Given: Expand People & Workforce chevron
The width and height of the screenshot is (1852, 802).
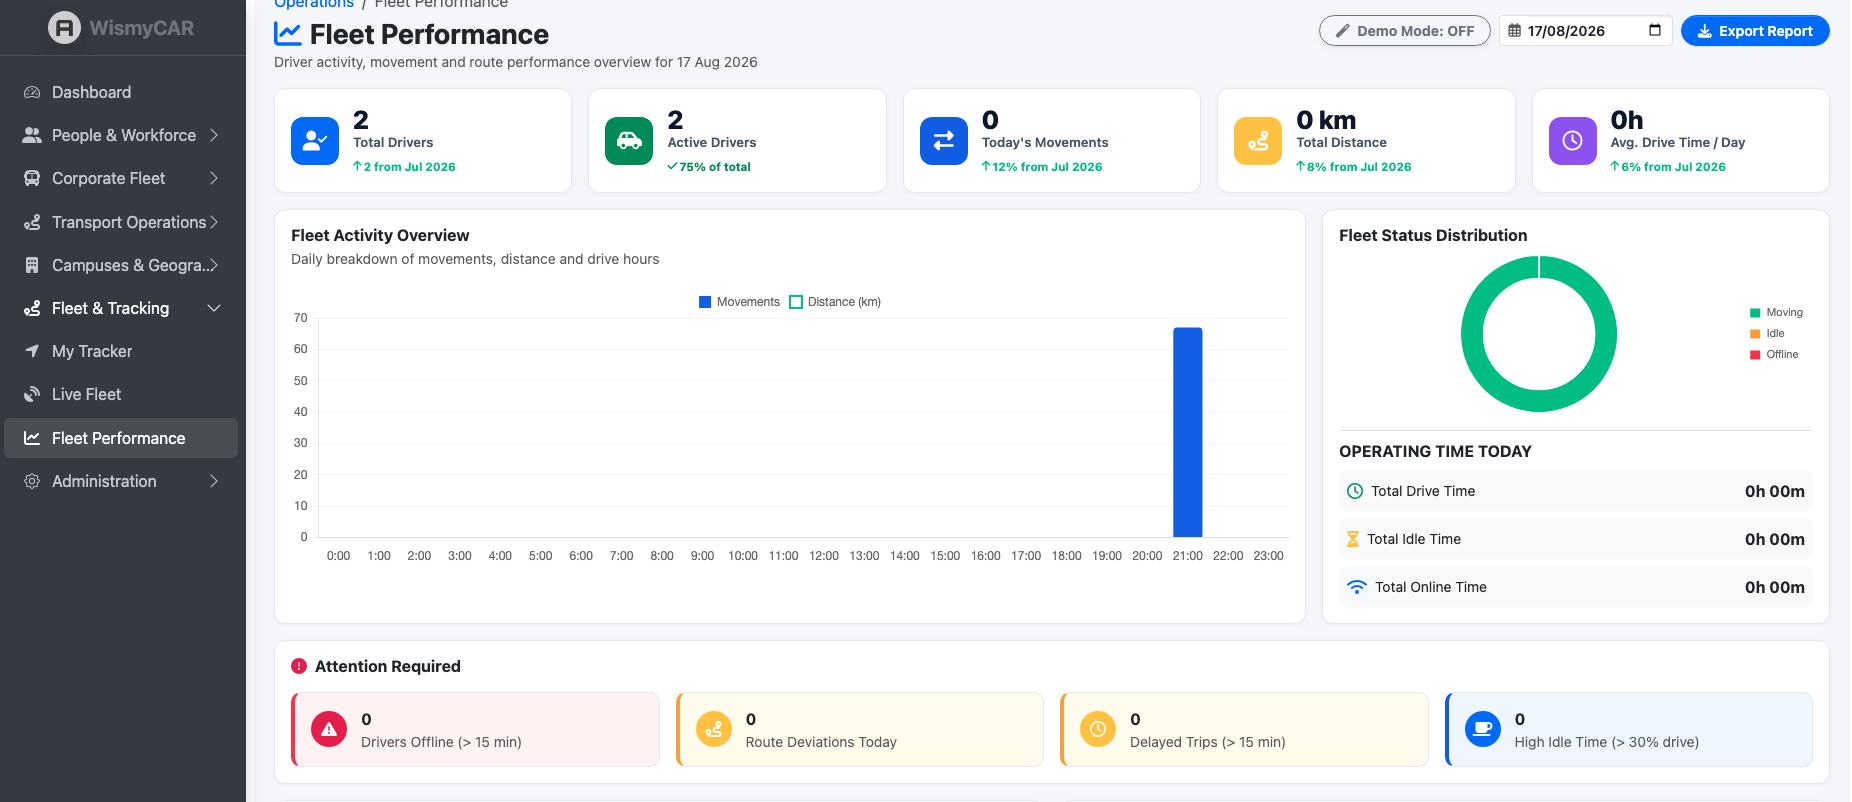Looking at the screenshot, I should coord(214,135).
